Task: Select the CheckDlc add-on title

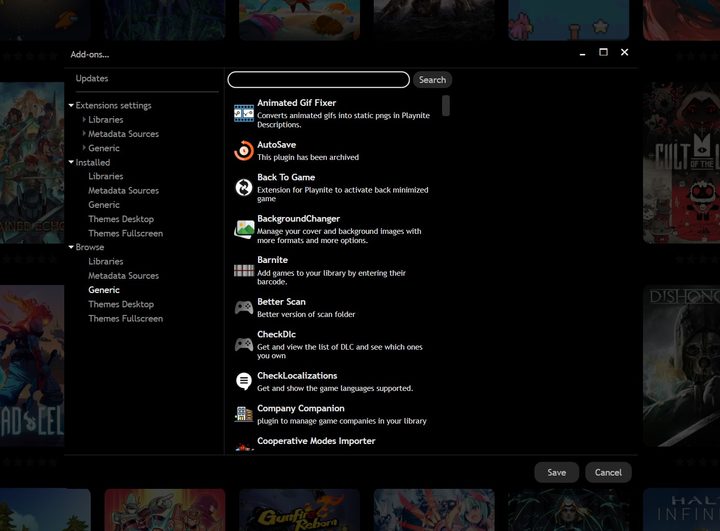Action: pos(276,334)
